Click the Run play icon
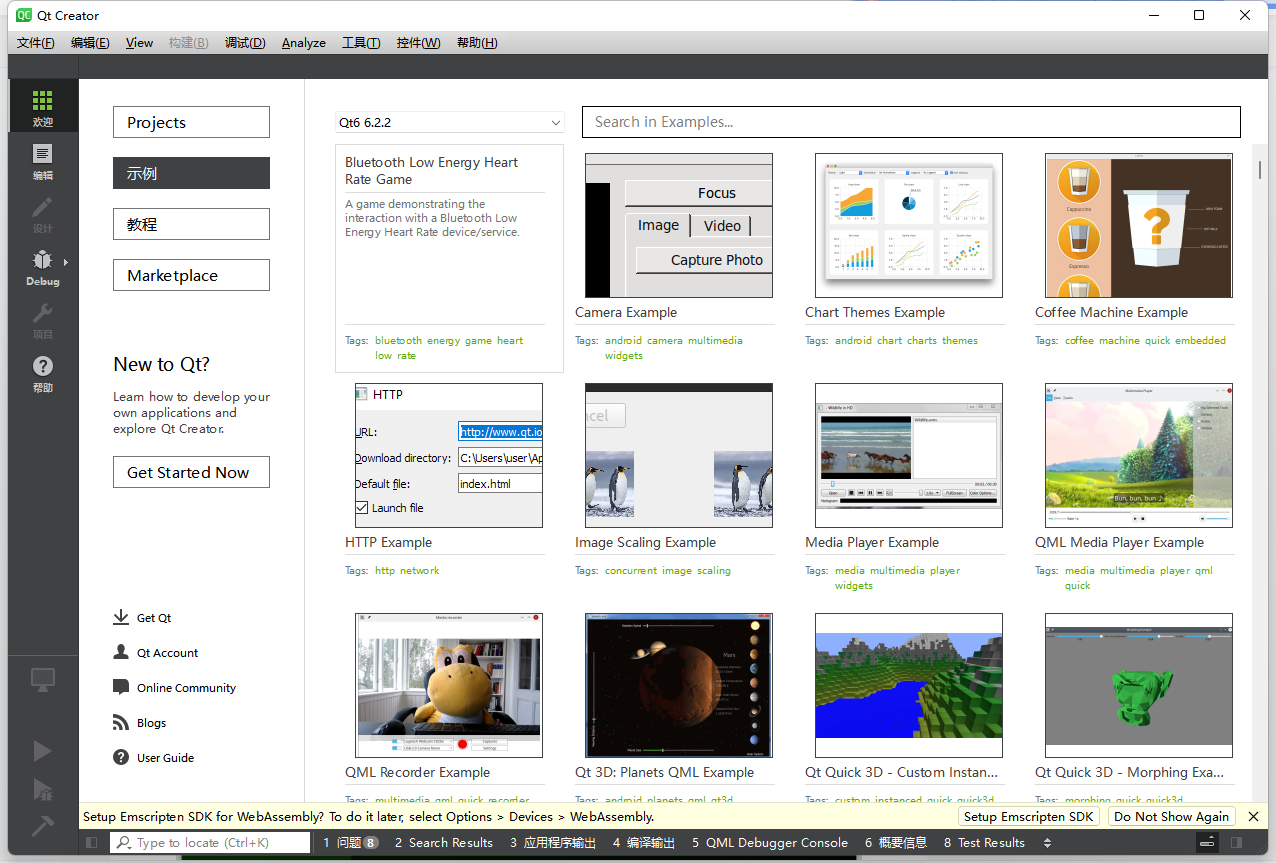Screen dimensions: 1276x863 point(42,750)
